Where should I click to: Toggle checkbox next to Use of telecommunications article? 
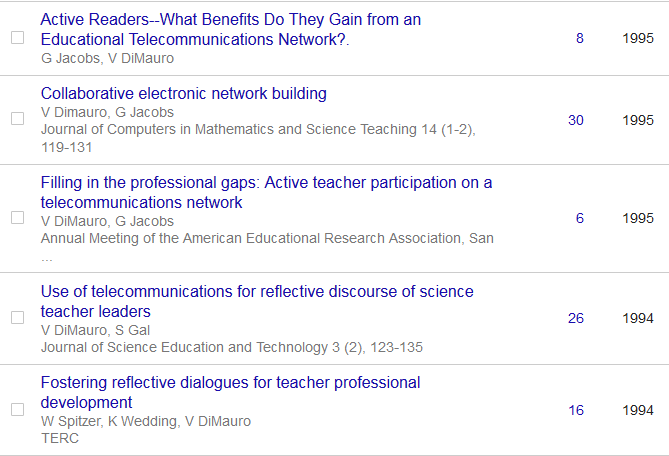[x=17, y=318]
